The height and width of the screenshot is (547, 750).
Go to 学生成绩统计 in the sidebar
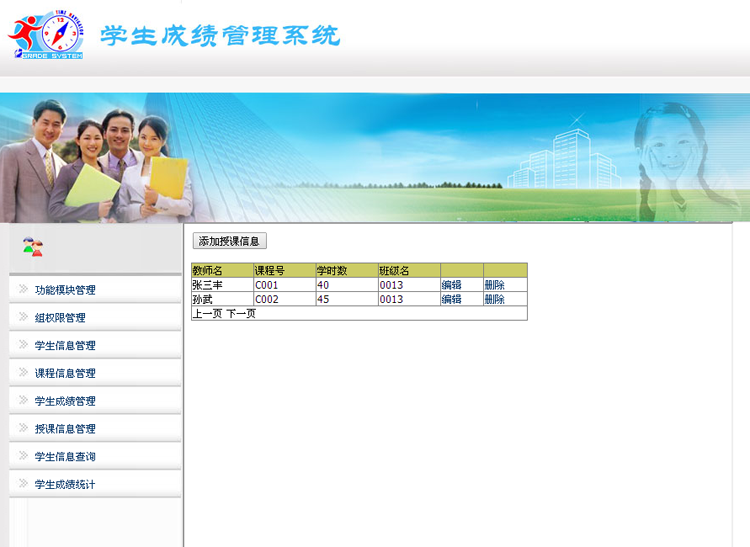pyautogui.click(x=65, y=484)
